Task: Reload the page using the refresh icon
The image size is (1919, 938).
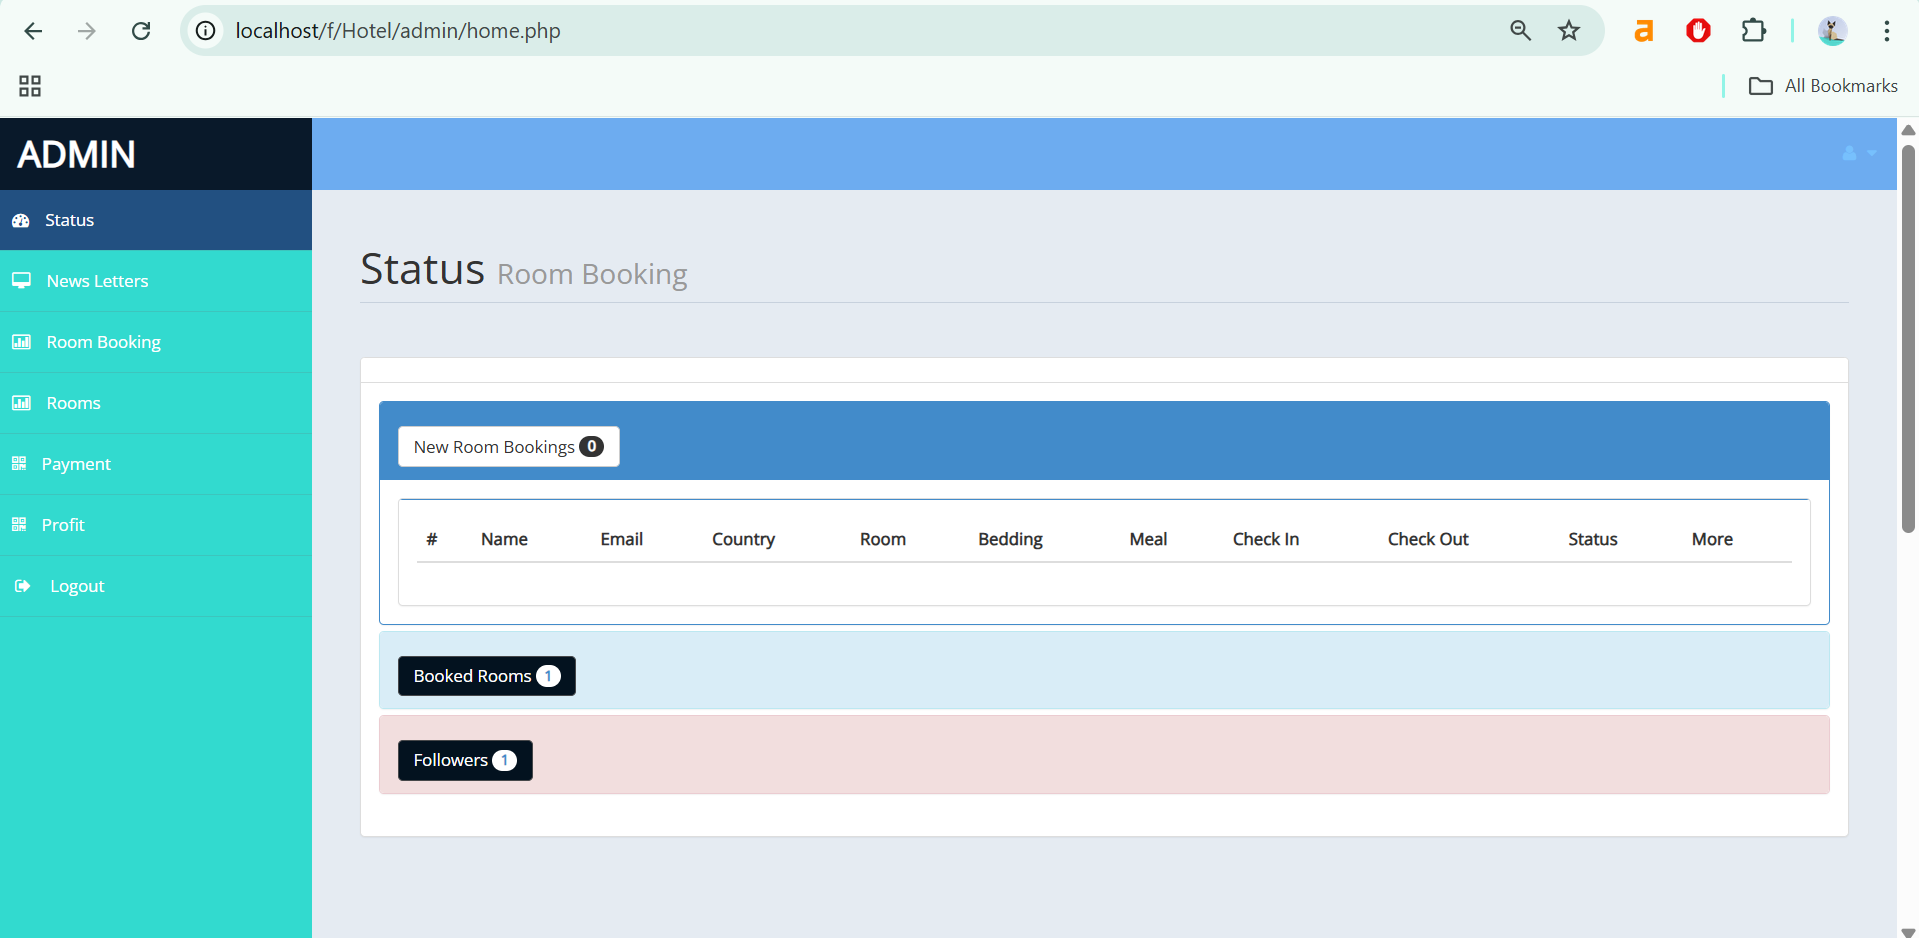Action: point(141,31)
